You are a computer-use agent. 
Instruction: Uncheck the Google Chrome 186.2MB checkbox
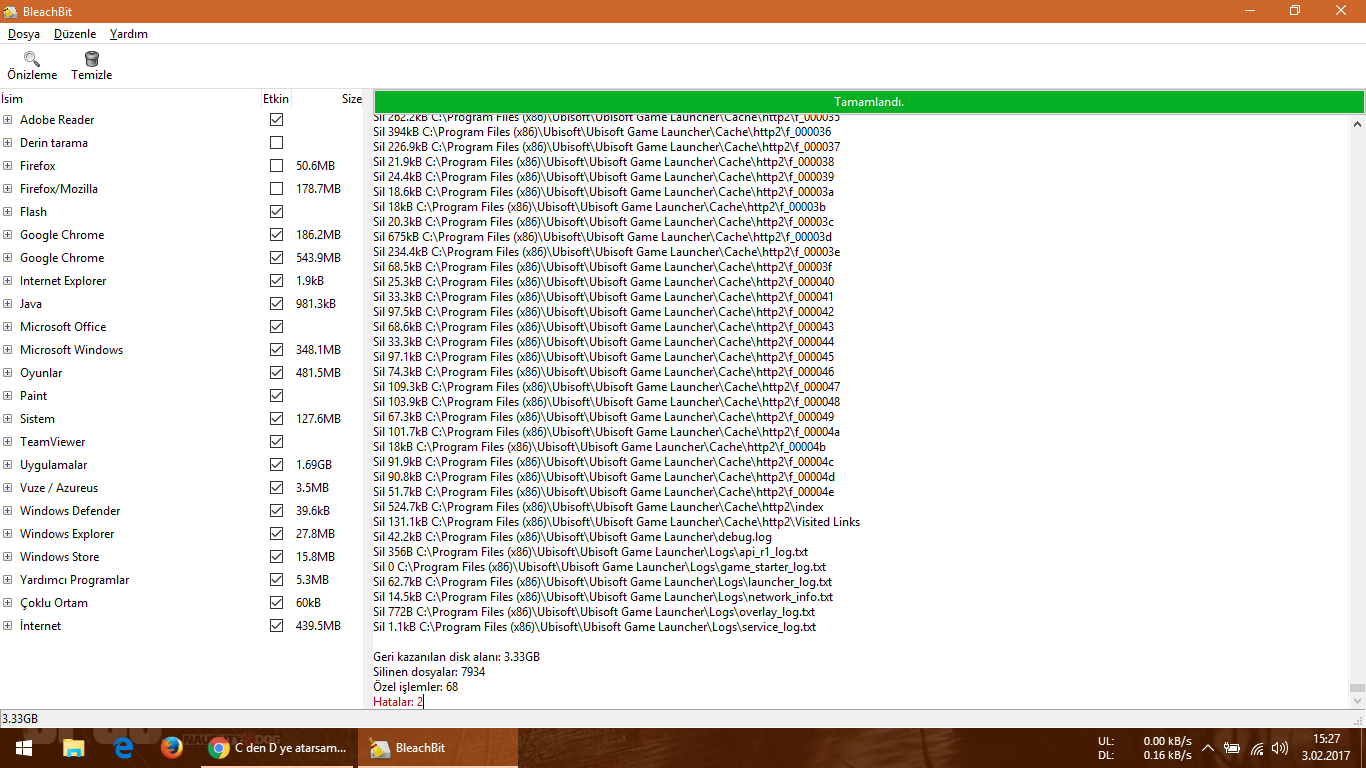276,235
